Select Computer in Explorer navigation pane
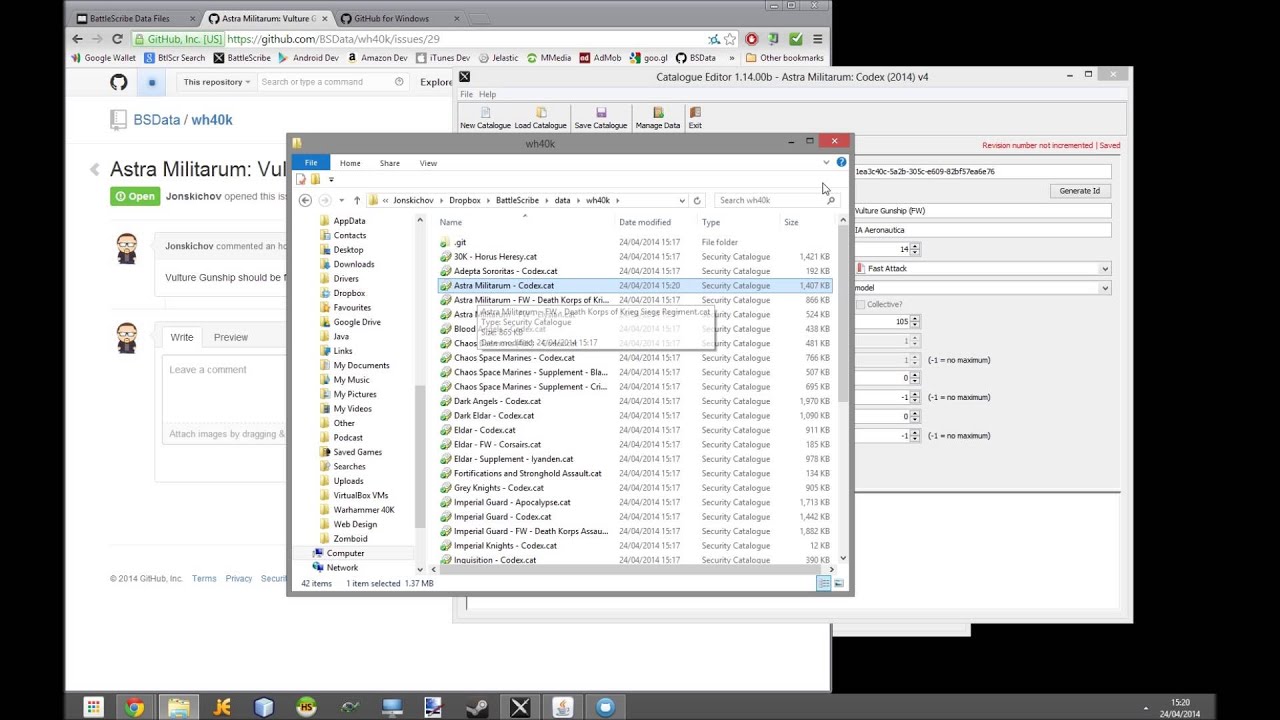Screen dimensions: 1280x720 coord(345,553)
